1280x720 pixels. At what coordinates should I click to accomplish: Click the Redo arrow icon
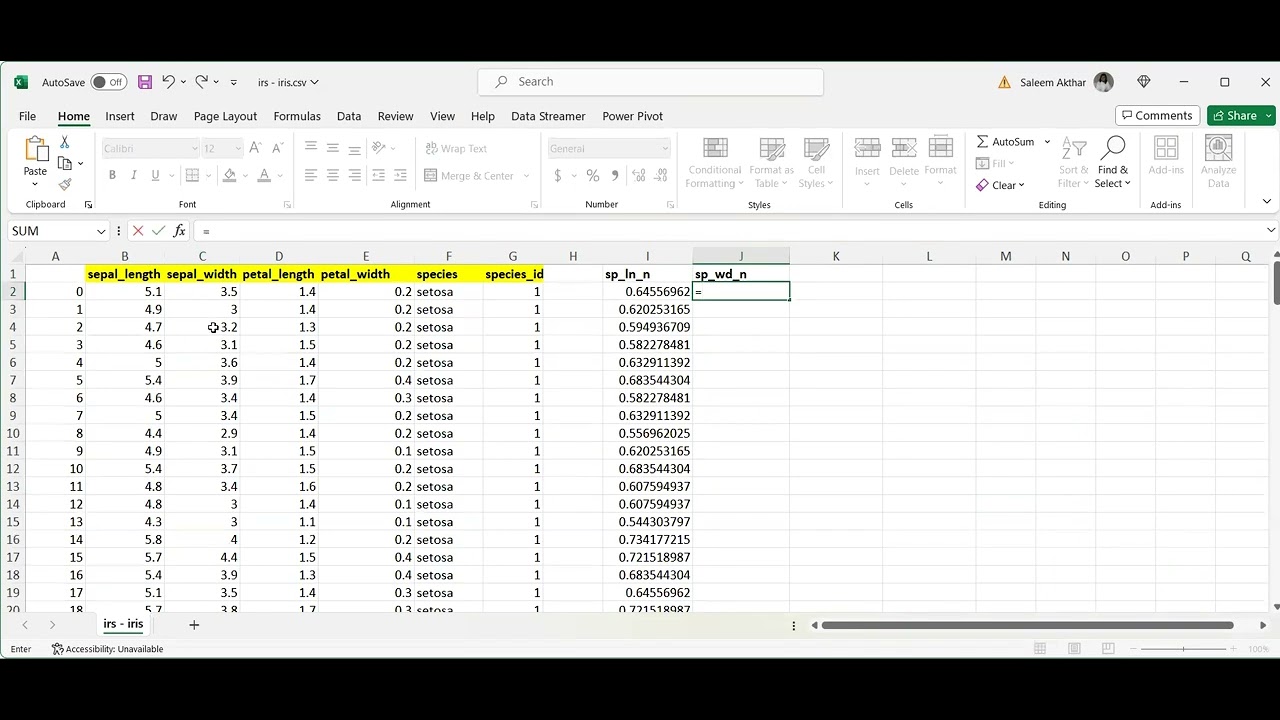201,82
